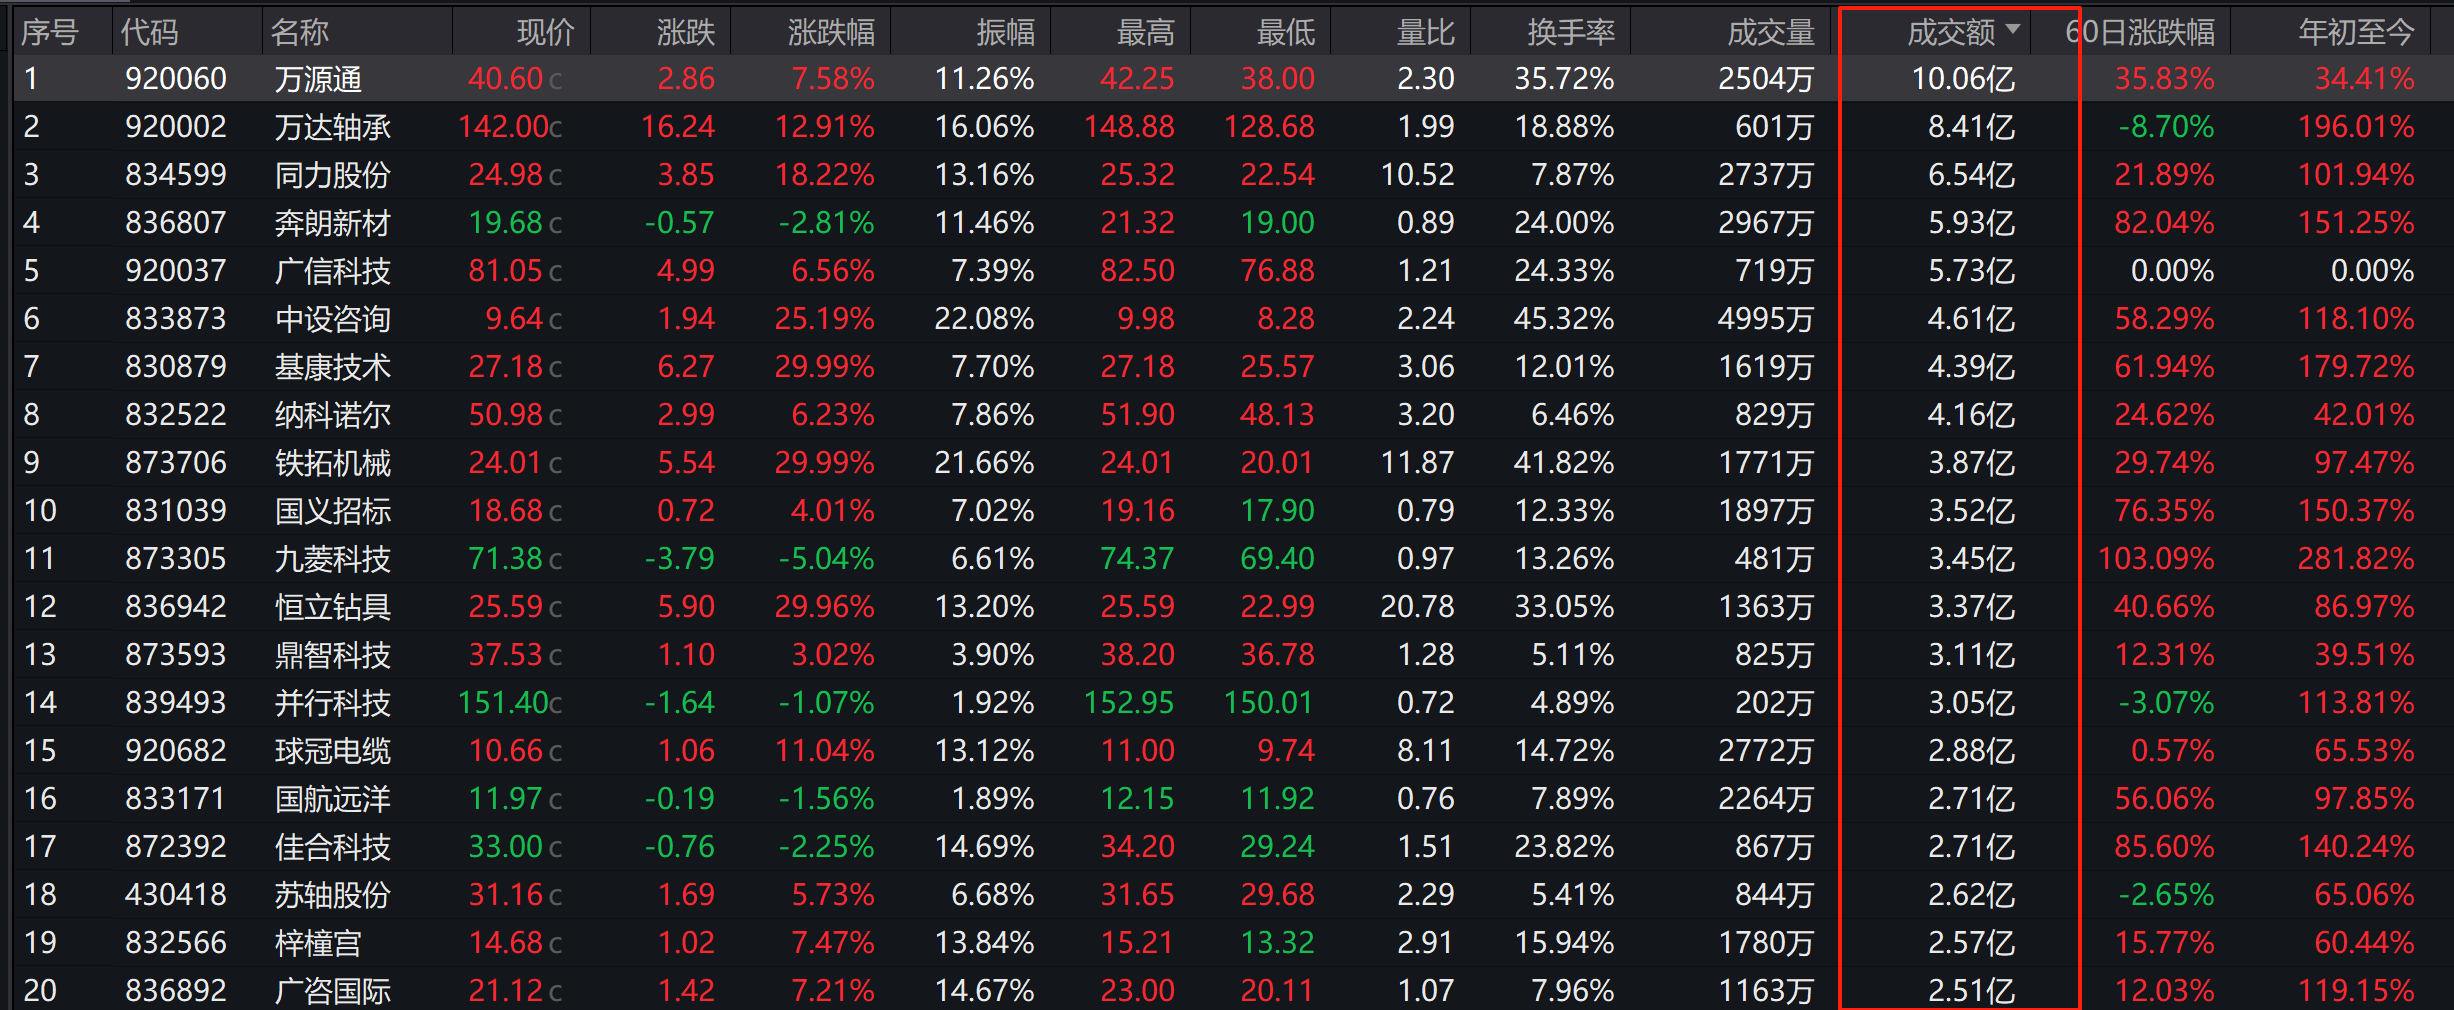The height and width of the screenshot is (1010, 2454).
Task: Click the 22.08% amplitude cell
Action: pos(985,319)
